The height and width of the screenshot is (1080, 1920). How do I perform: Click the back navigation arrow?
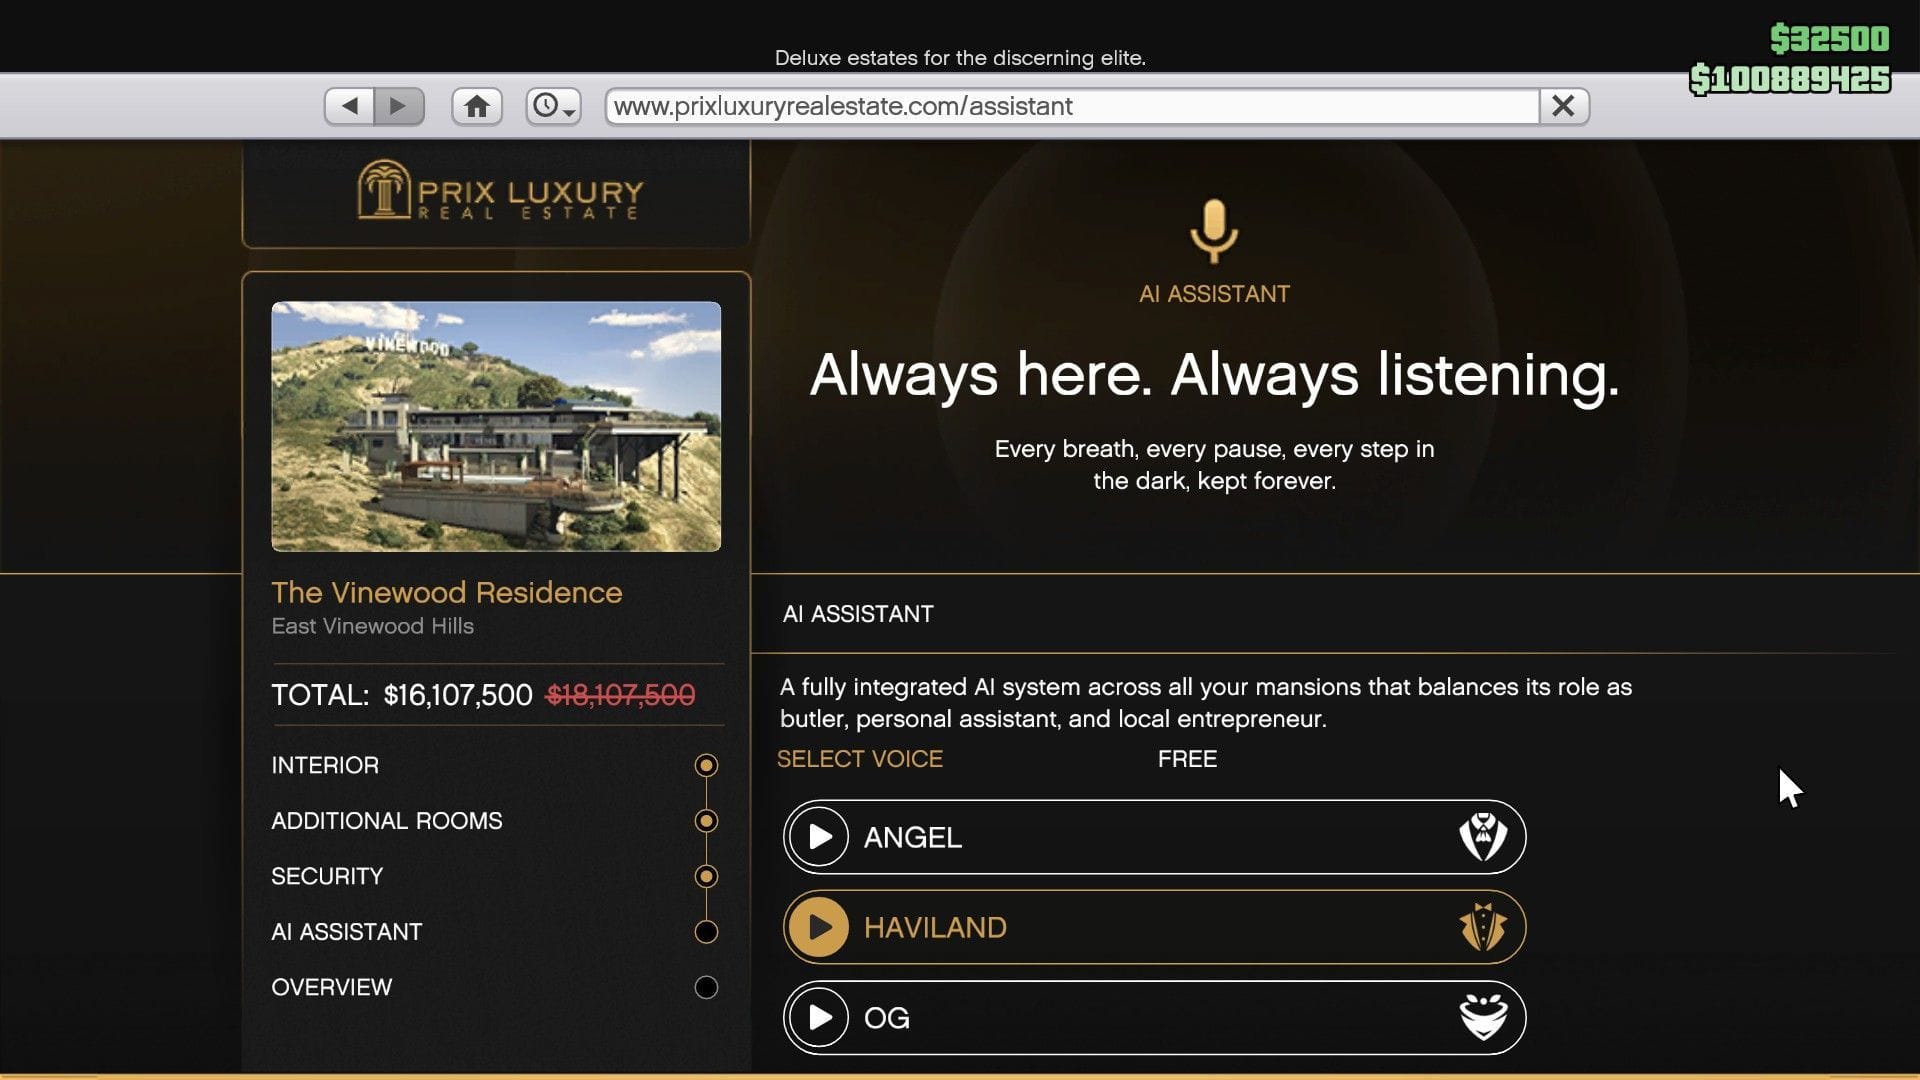point(348,105)
